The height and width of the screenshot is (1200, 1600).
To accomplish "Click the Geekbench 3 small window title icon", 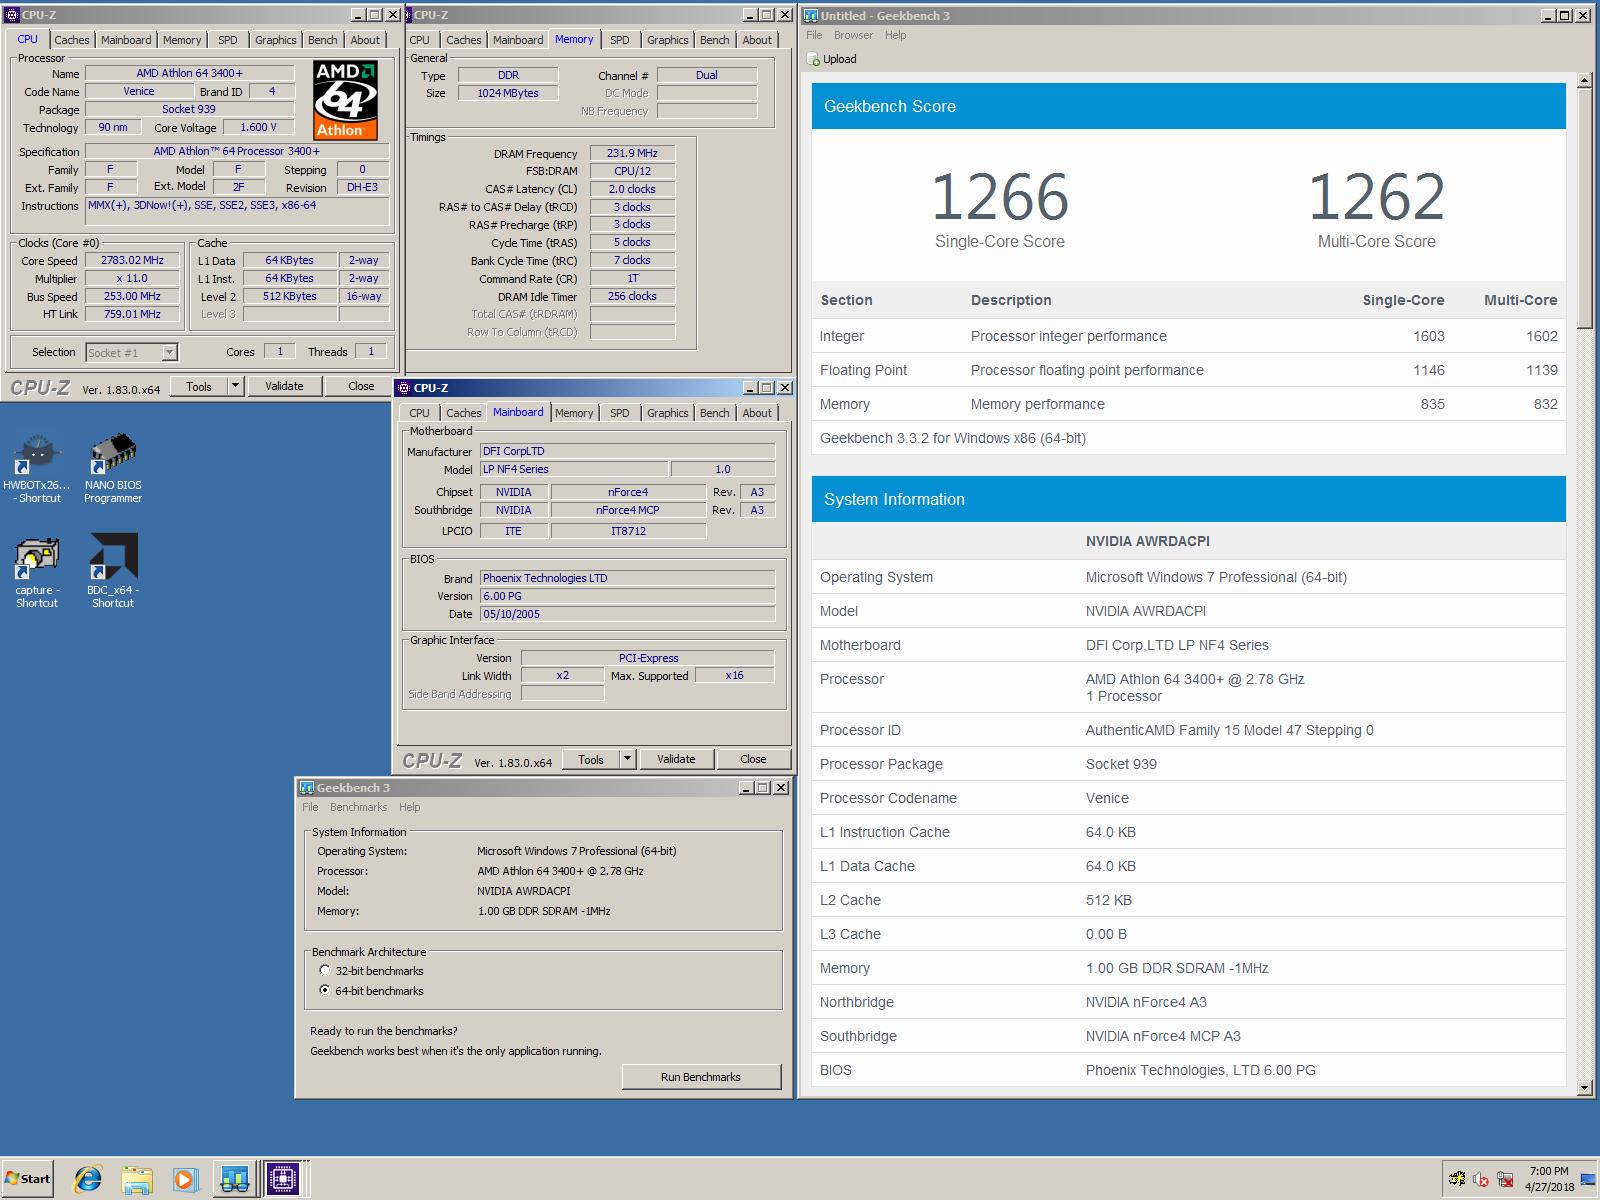I will coord(307,788).
